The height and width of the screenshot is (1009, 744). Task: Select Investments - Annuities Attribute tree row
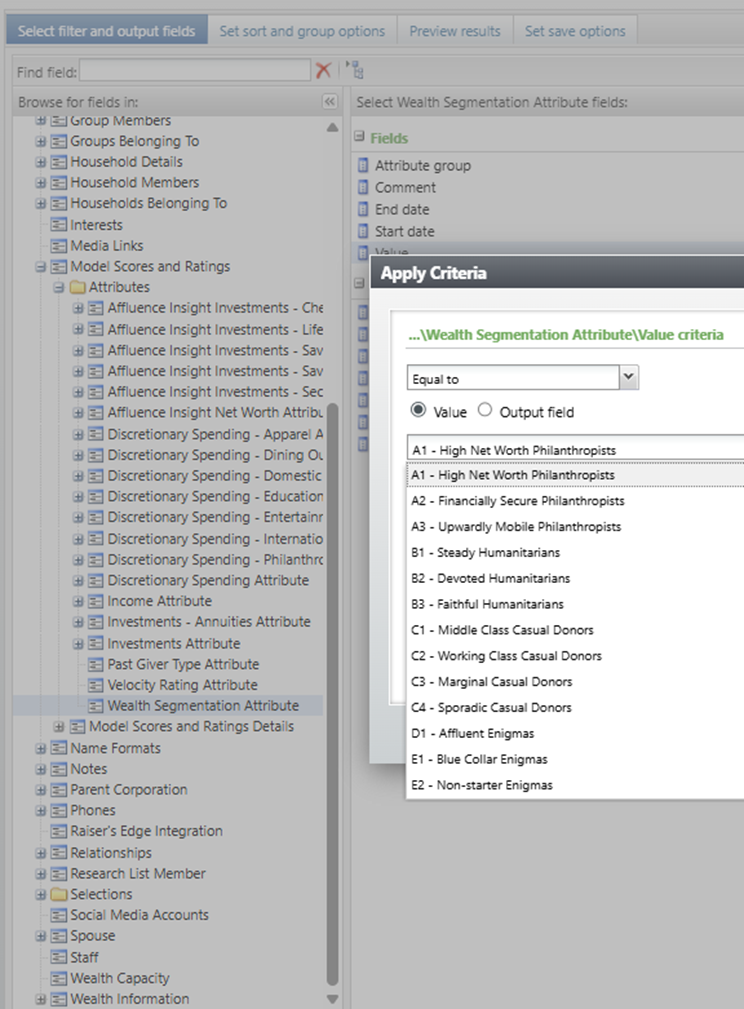(209, 622)
